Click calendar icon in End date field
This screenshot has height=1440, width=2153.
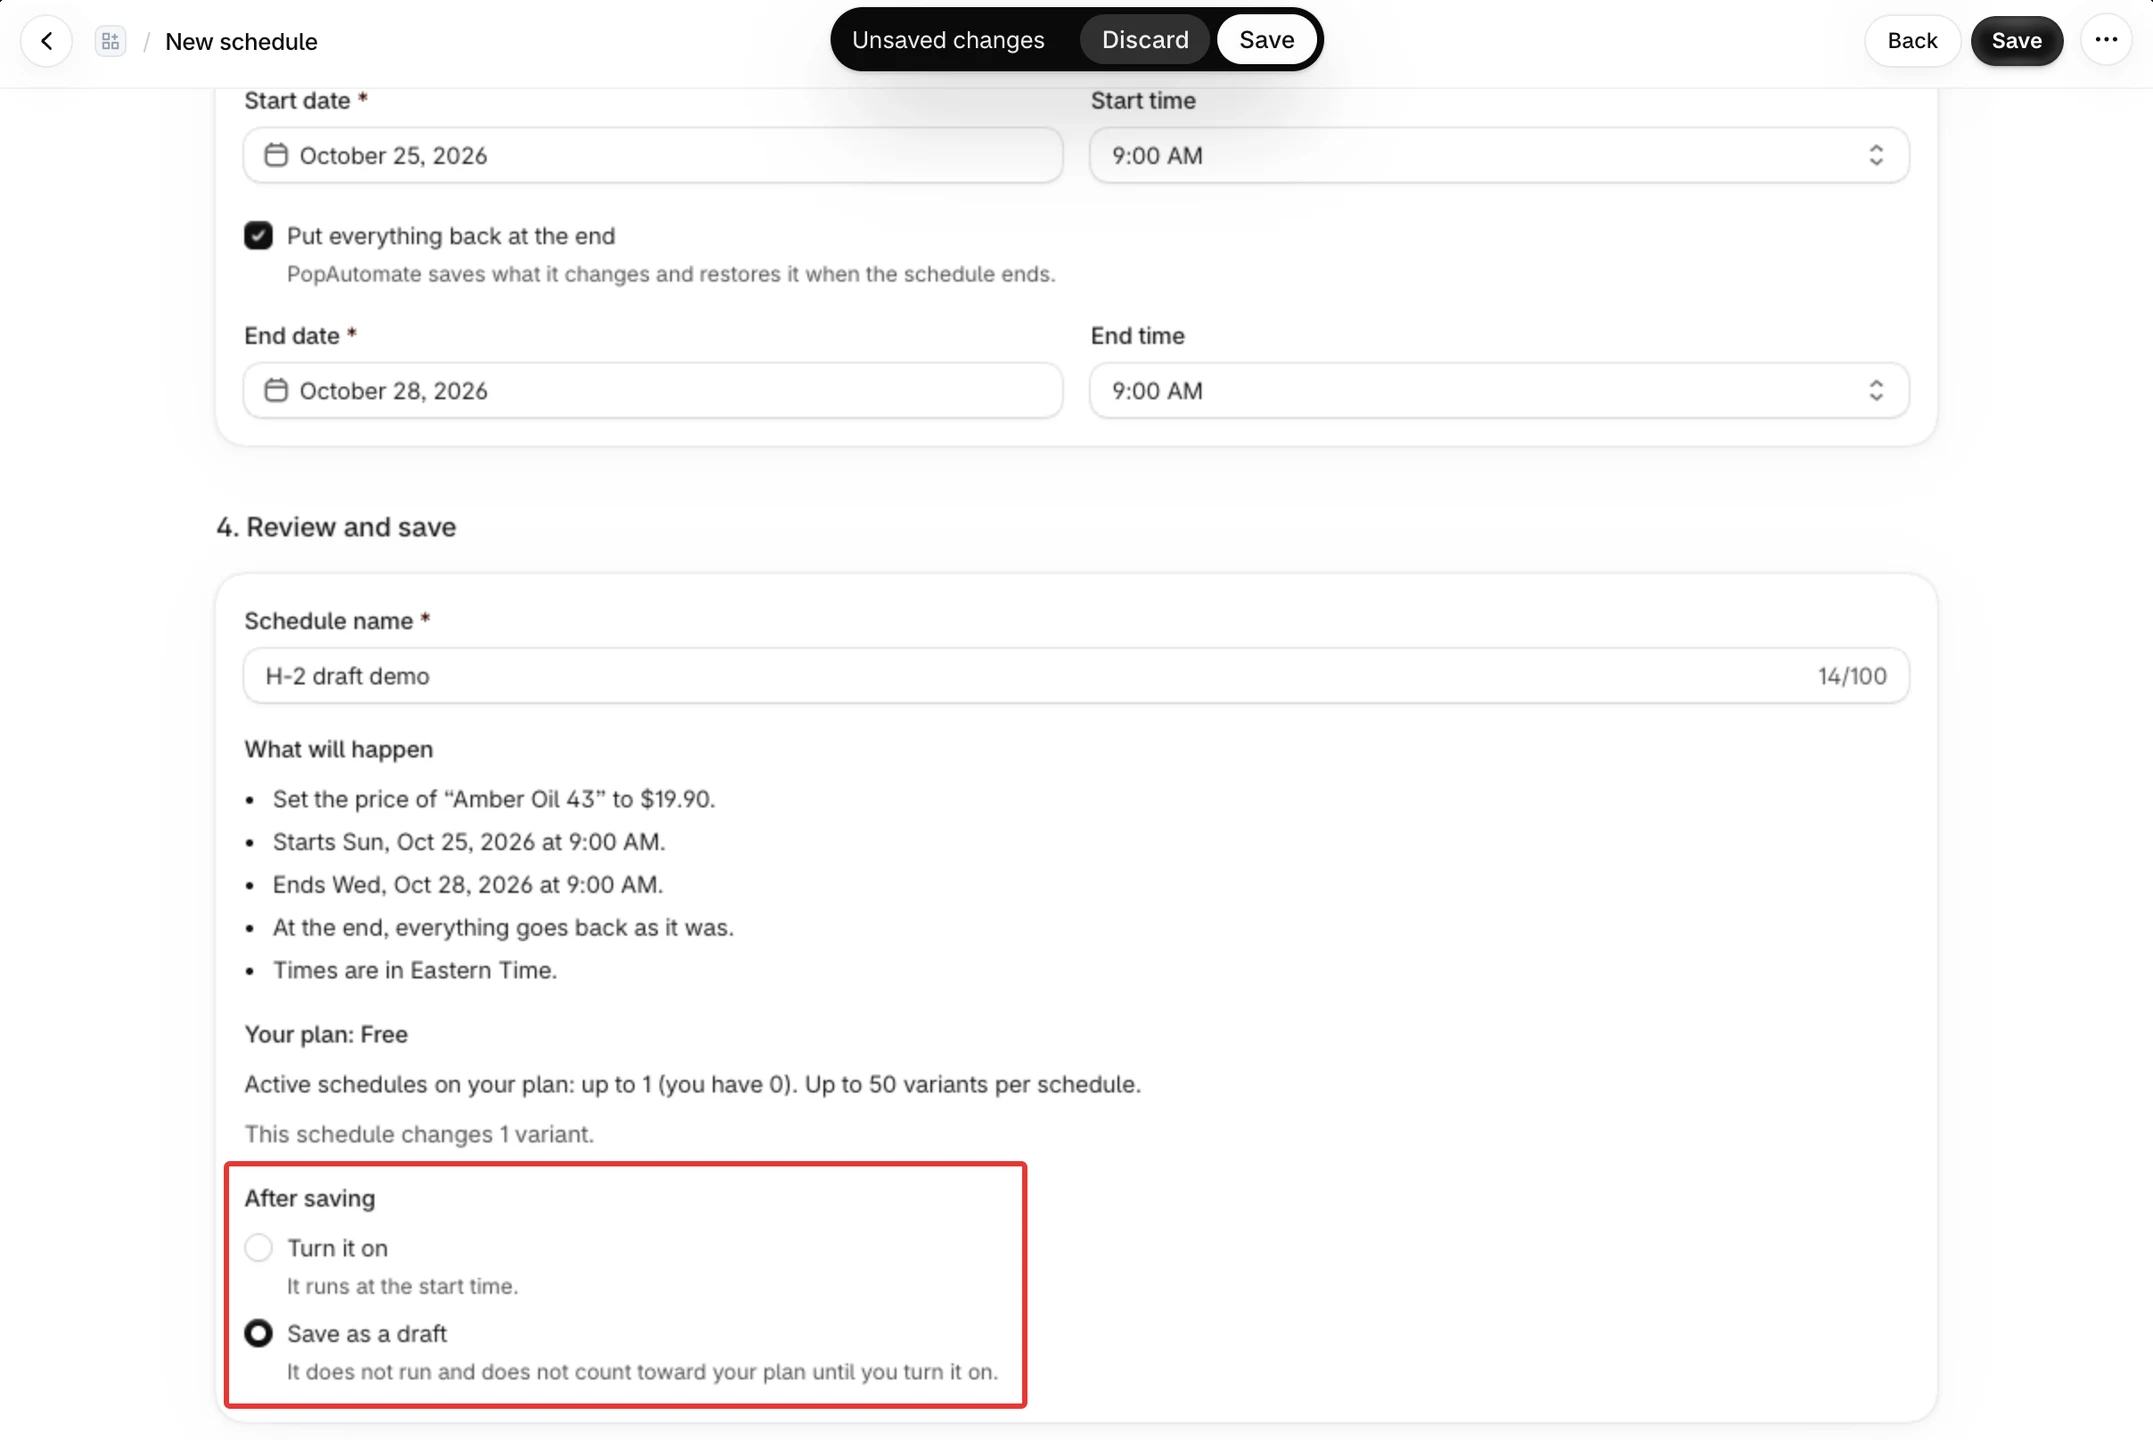pos(276,390)
